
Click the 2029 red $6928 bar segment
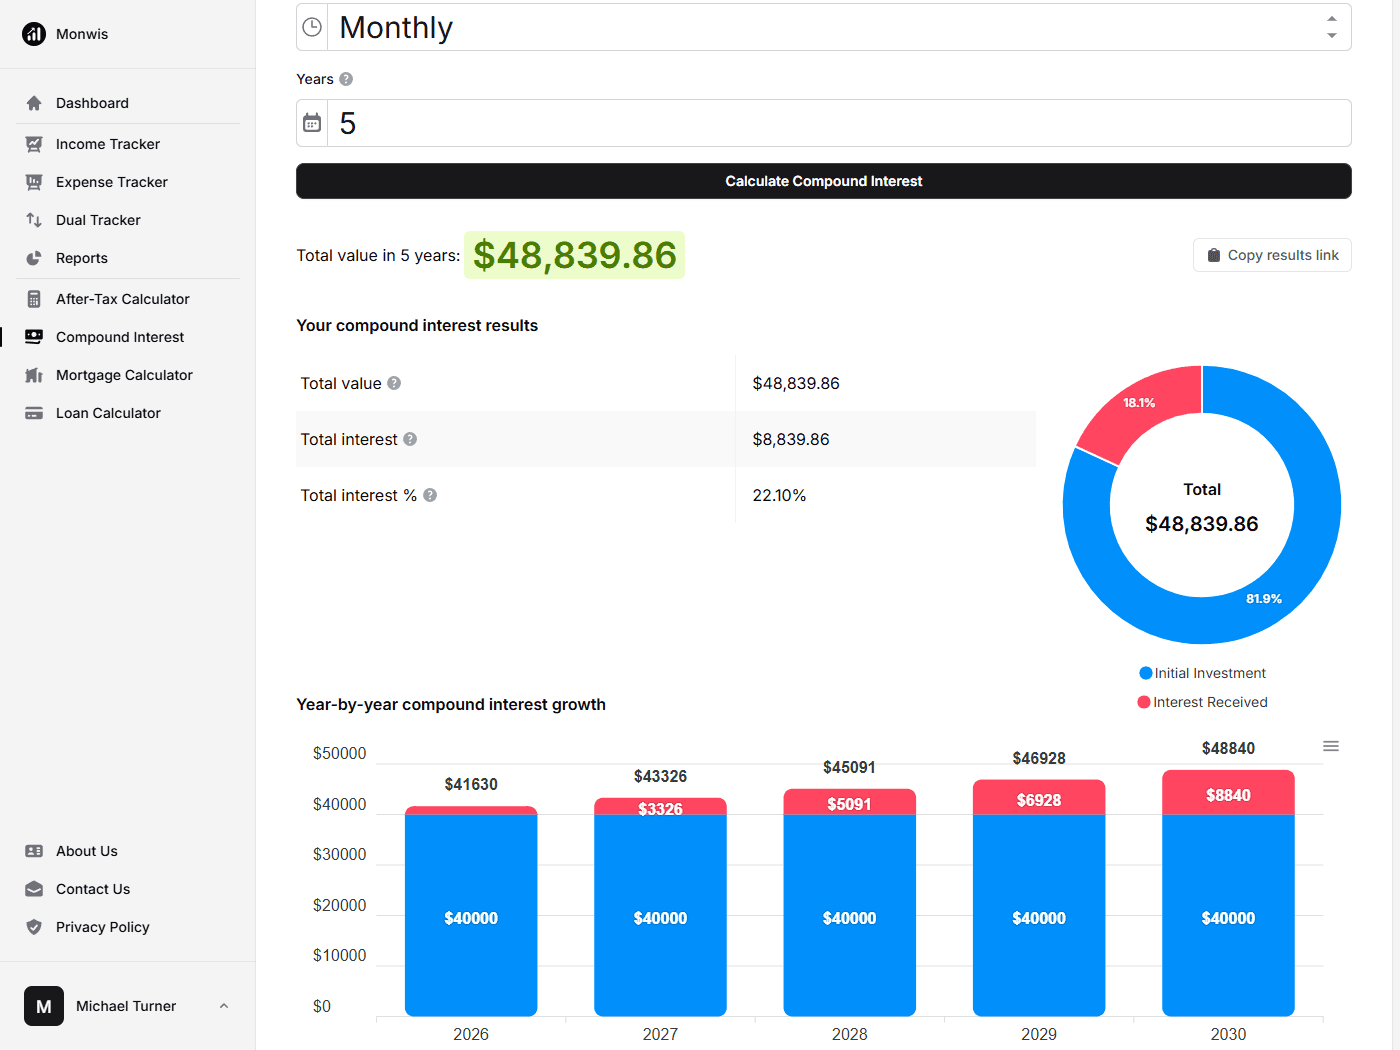pyautogui.click(x=1039, y=798)
